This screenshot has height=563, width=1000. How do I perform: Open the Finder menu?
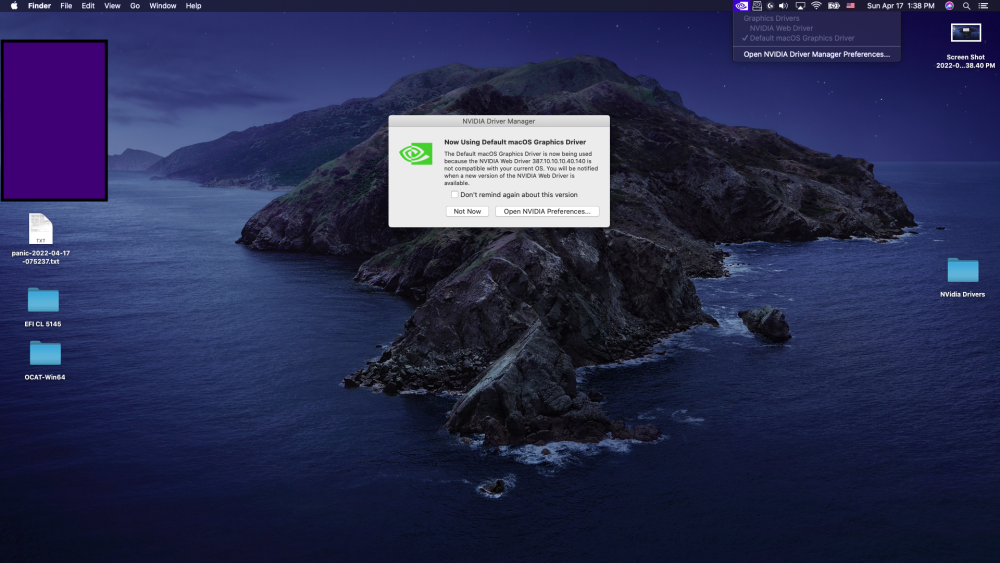pyautogui.click(x=40, y=6)
